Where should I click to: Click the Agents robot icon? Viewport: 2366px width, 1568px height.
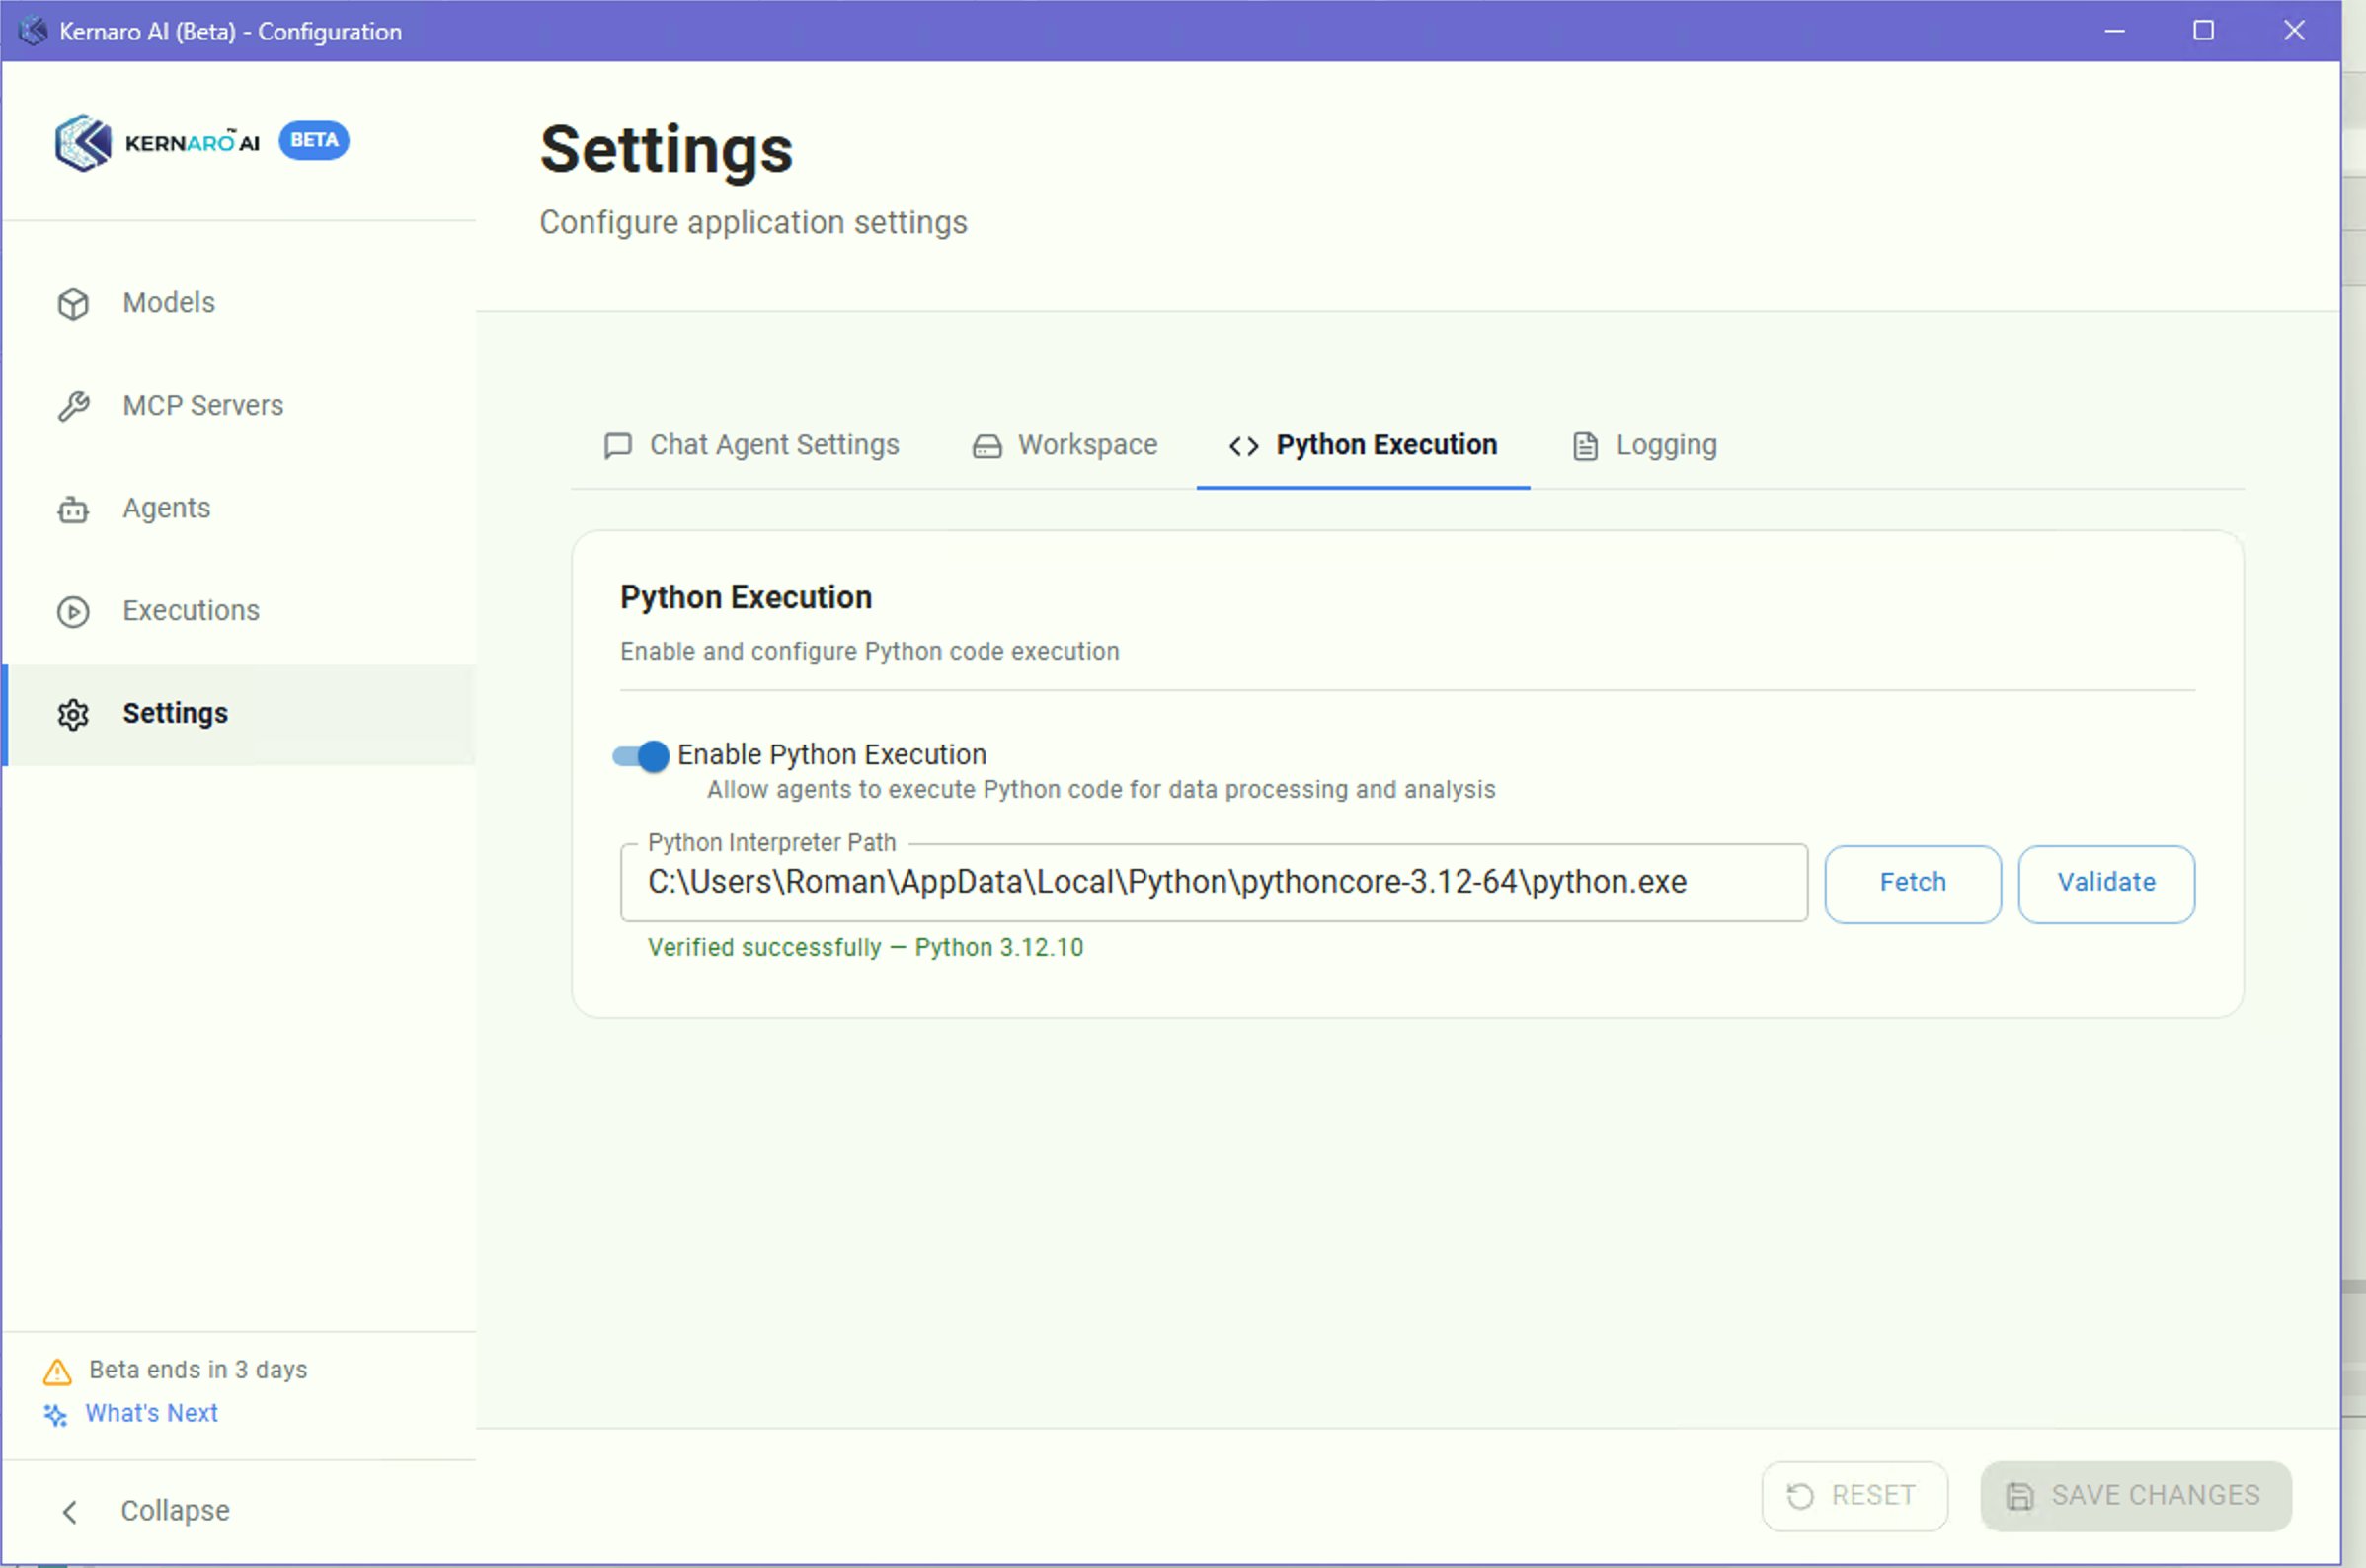click(x=73, y=509)
